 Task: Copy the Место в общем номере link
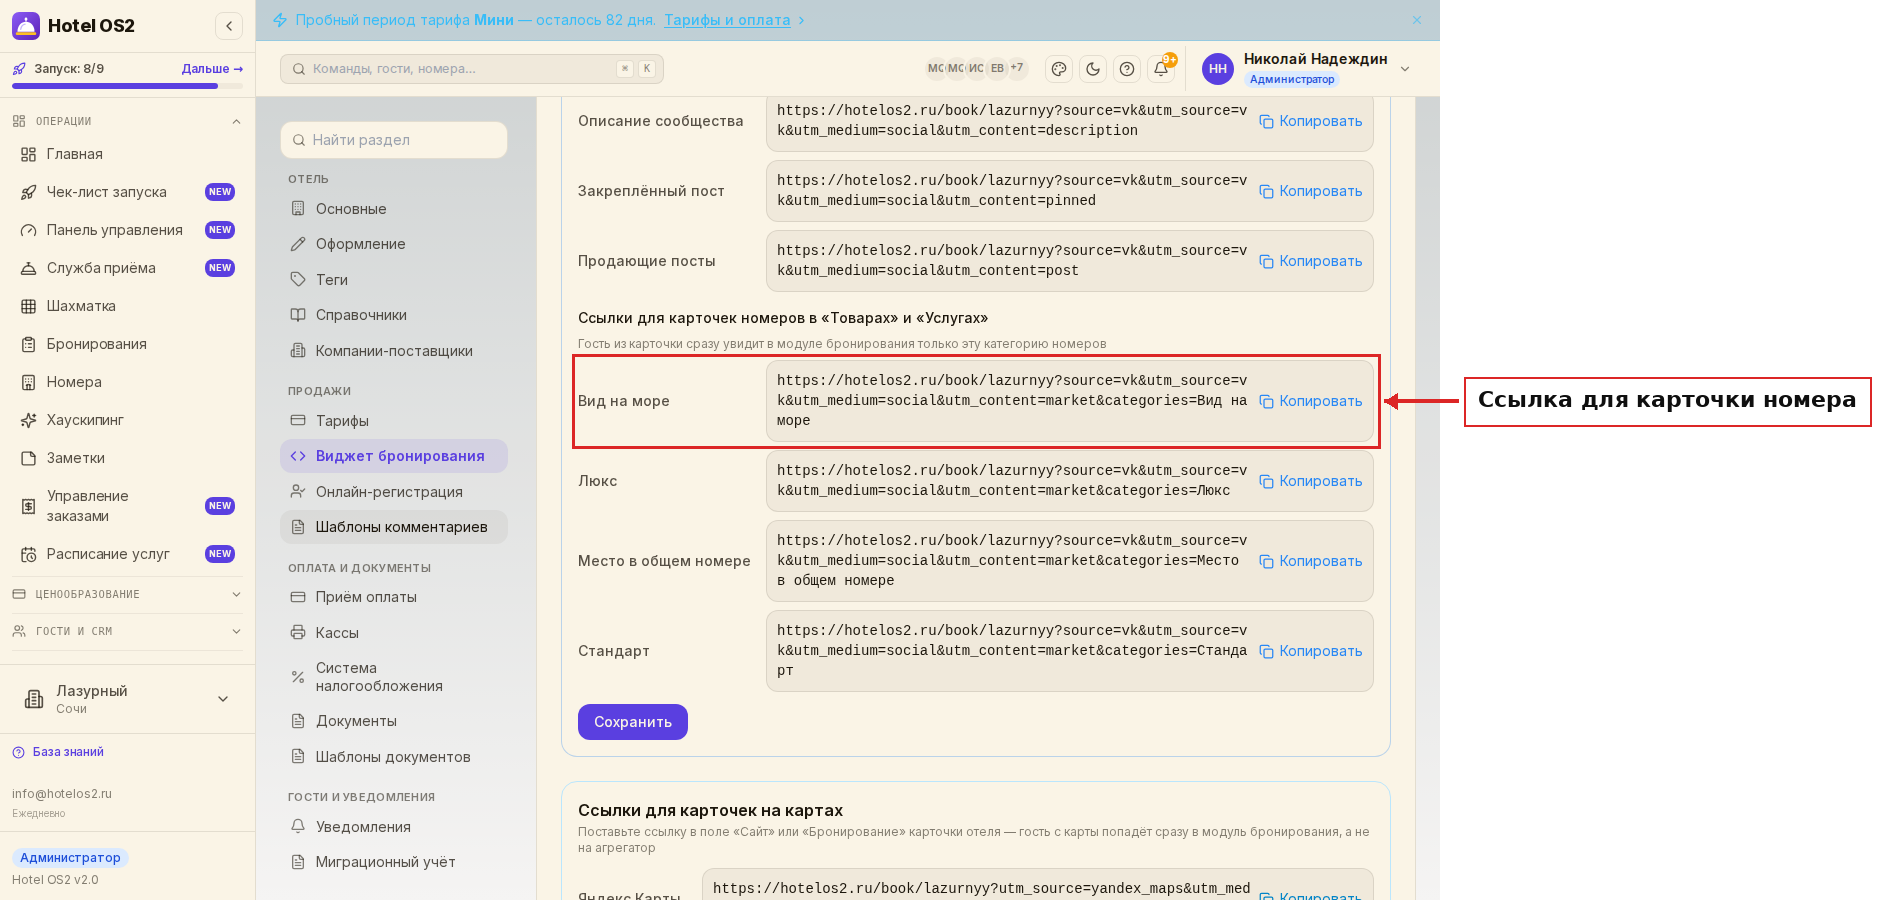pyautogui.click(x=1311, y=561)
